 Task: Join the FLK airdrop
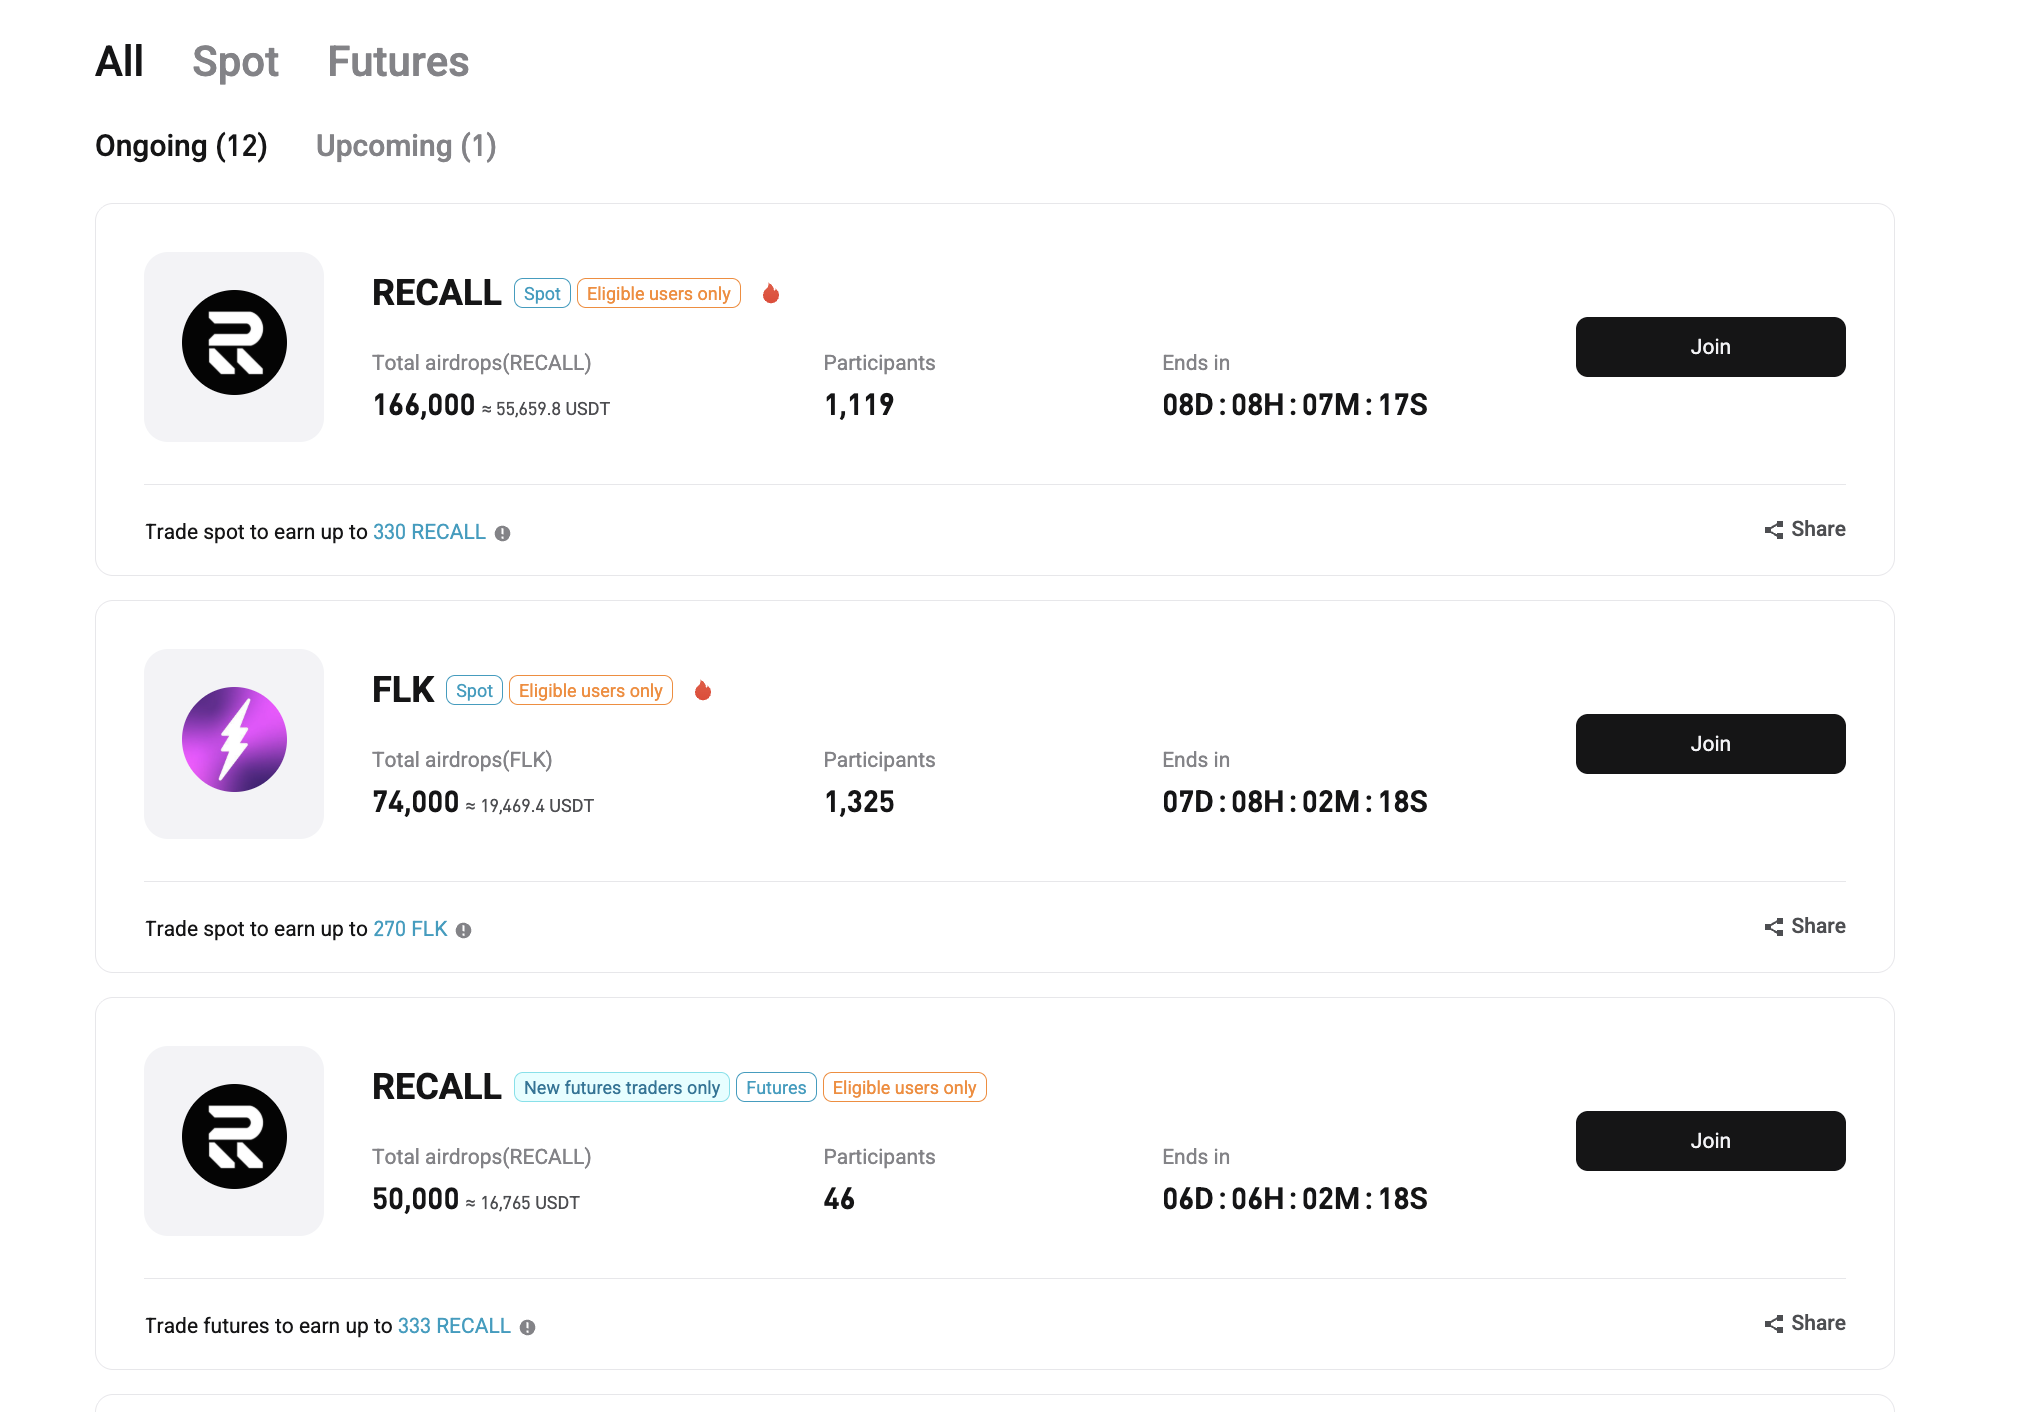[x=1710, y=744]
